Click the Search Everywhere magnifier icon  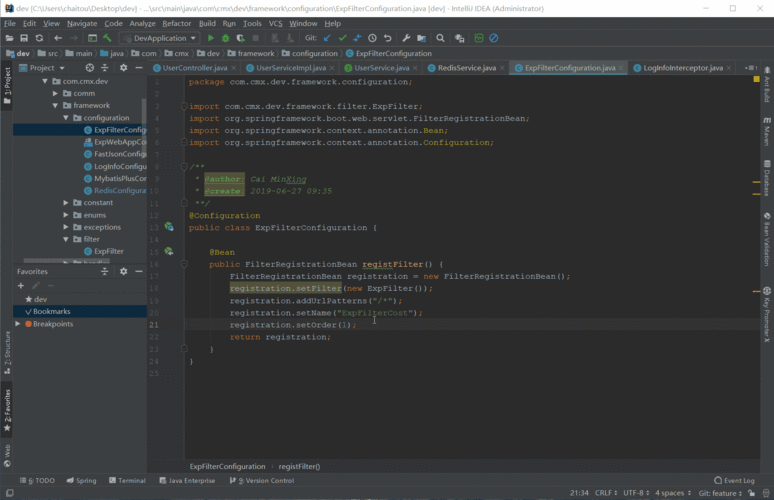pyautogui.click(x=442, y=38)
